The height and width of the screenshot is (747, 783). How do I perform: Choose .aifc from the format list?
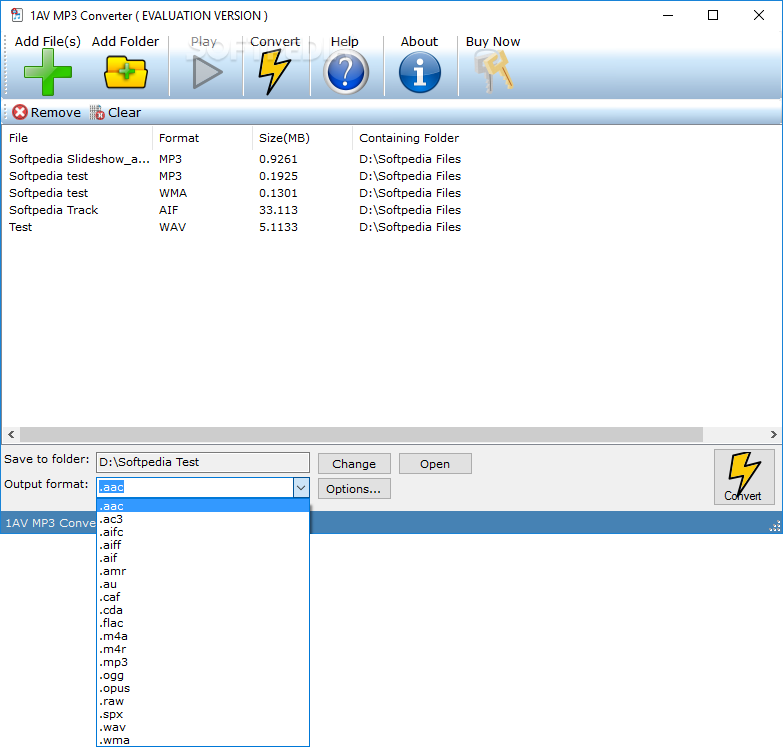click(x=203, y=532)
